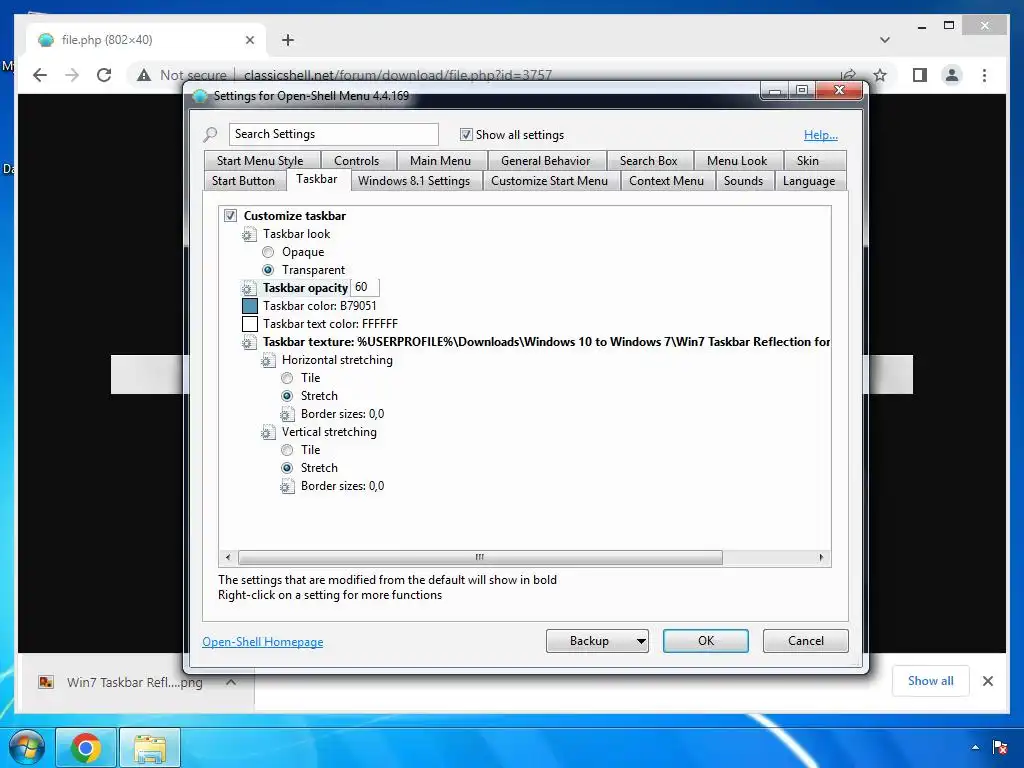This screenshot has height=768, width=1024.
Task: Open the Open-Shell Homepage link
Action: coord(263,642)
